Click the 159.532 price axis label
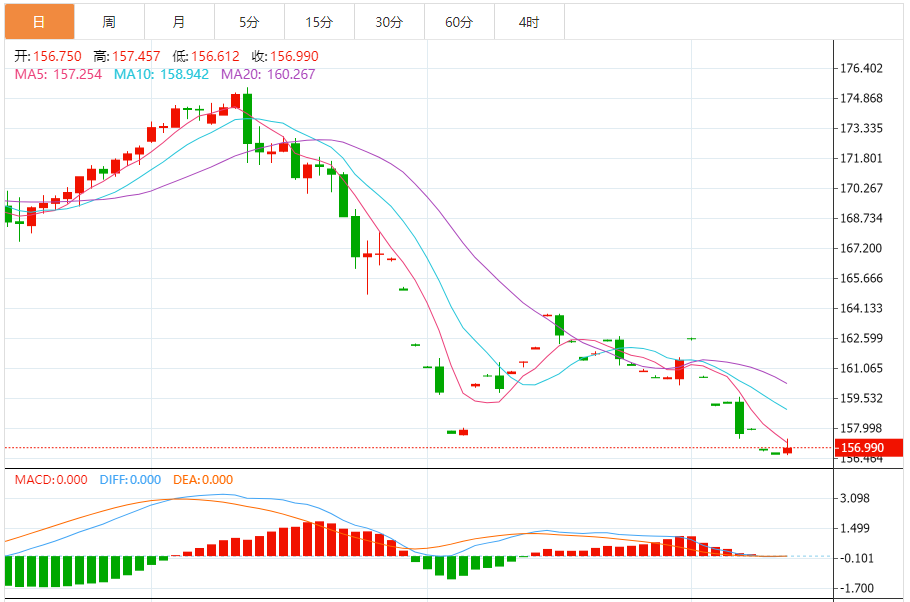The image size is (910, 602). (x=862, y=398)
